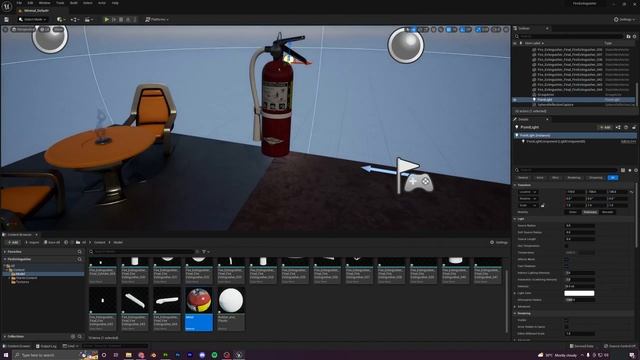The height and width of the screenshot is (360, 640).
Task: Open the Perspective view mode dropdown
Action: point(23,29)
